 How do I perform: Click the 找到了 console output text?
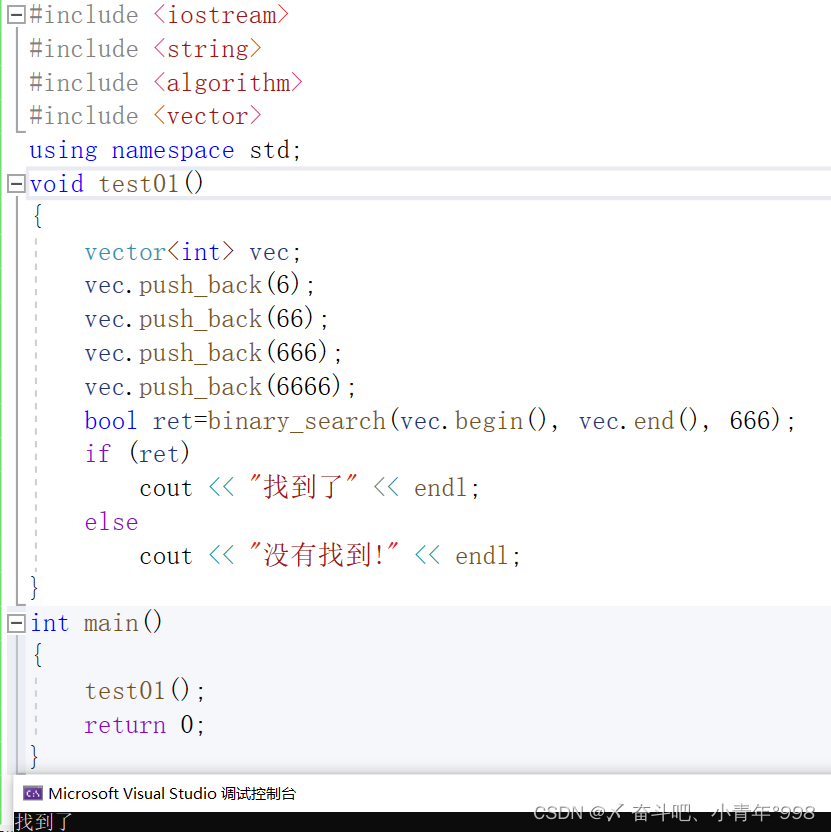point(44,822)
